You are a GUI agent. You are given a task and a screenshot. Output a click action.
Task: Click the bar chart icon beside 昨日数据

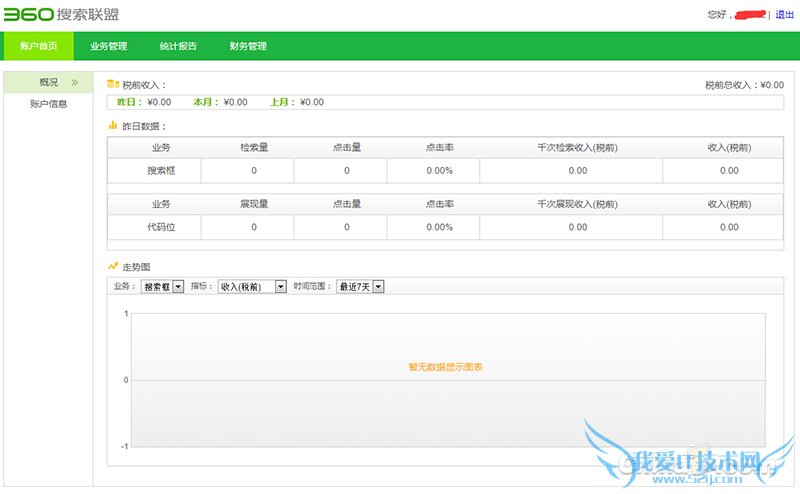113,125
